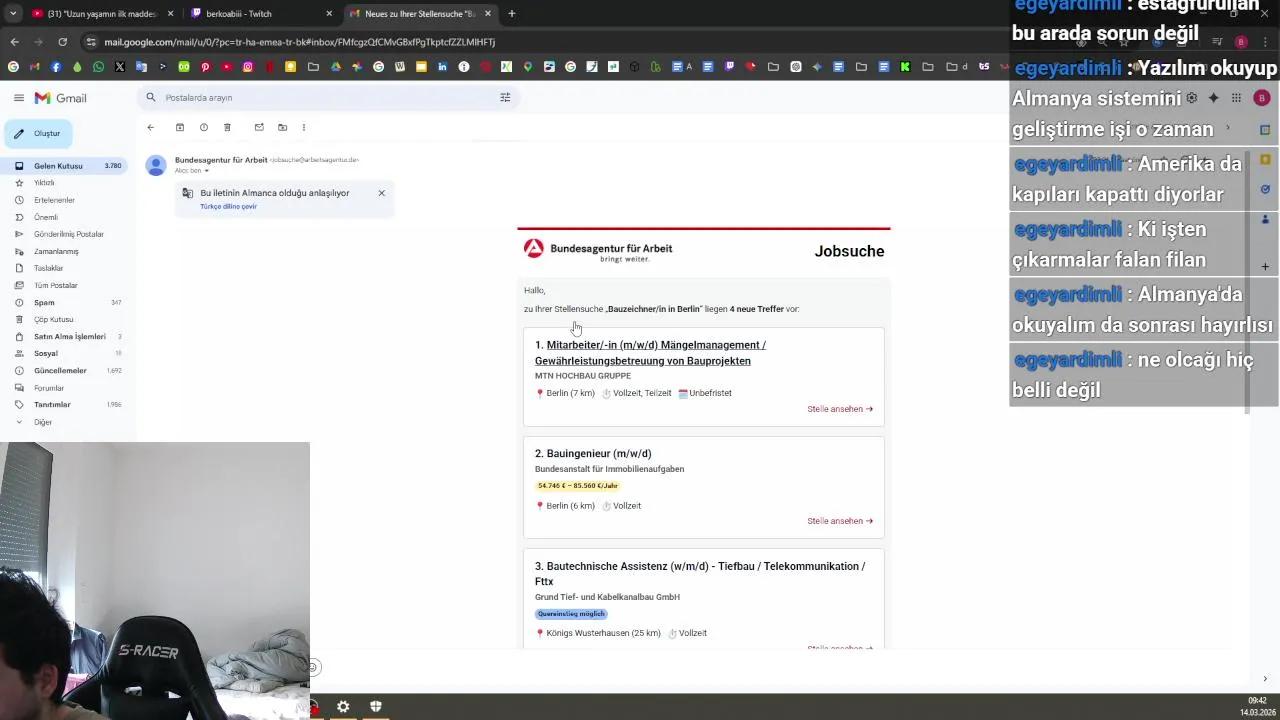Open the X (Twitter) bookmark icon
The height and width of the screenshot is (720, 1280).
point(120,67)
